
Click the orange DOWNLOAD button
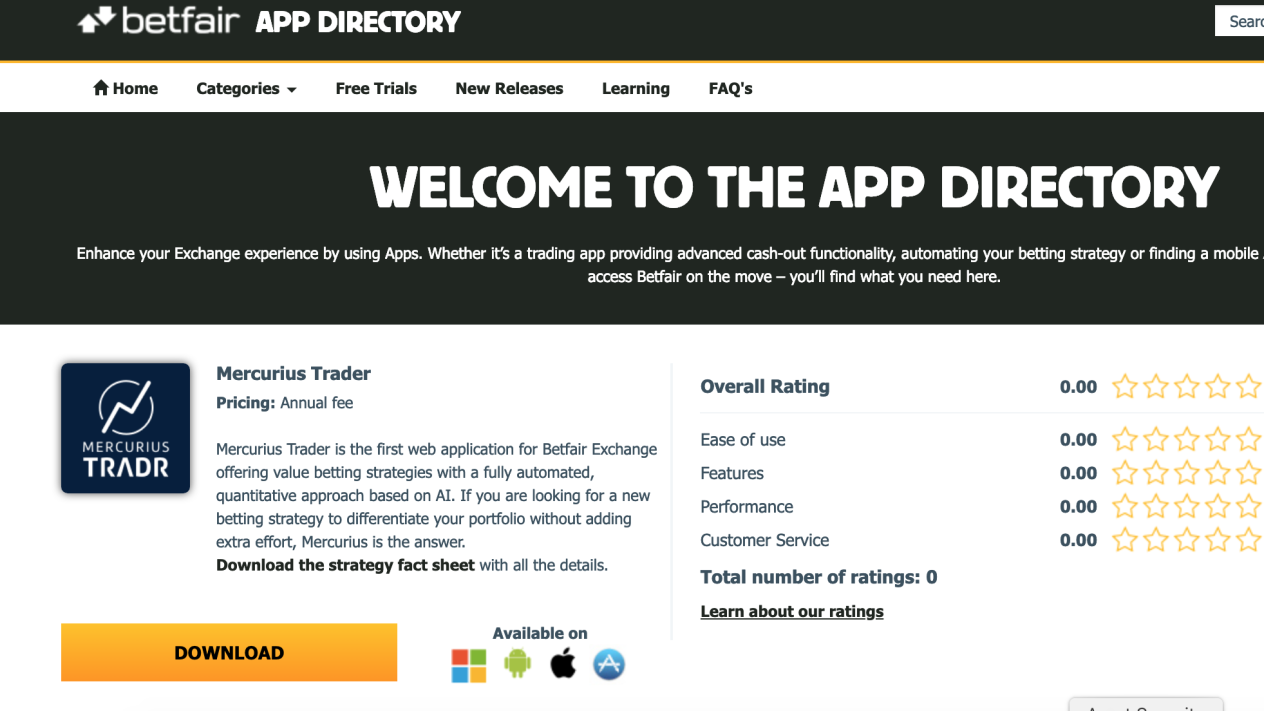coord(229,652)
